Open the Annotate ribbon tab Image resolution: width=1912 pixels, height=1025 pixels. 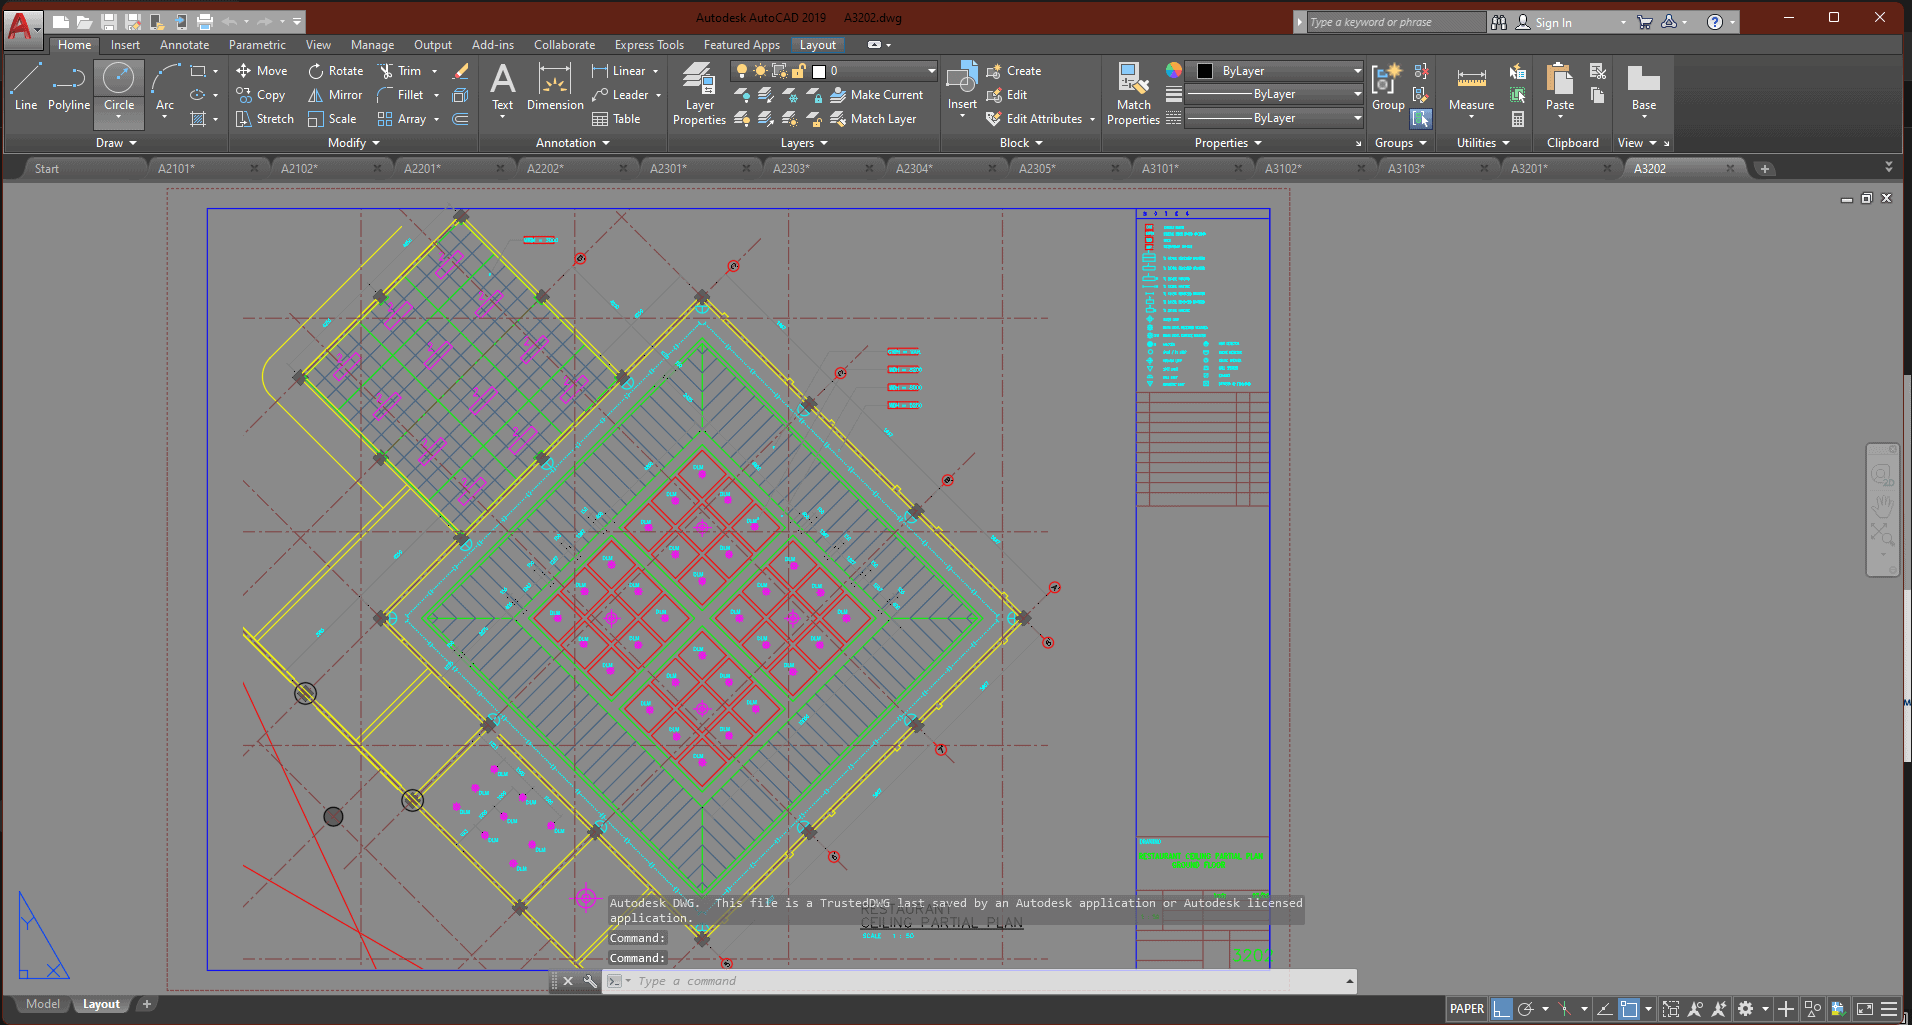click(x=184, y=45)
